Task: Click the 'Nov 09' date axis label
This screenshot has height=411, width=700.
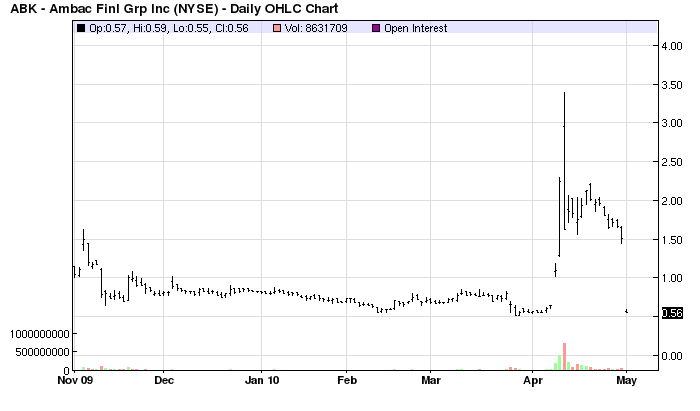Action: [75, 380]
